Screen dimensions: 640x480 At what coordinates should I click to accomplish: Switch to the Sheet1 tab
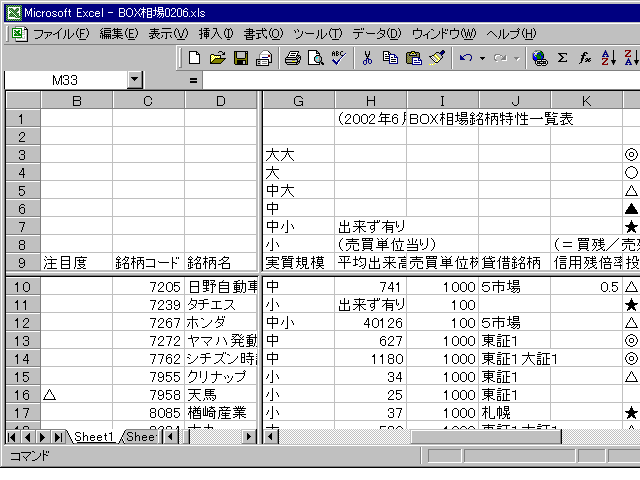93,437
